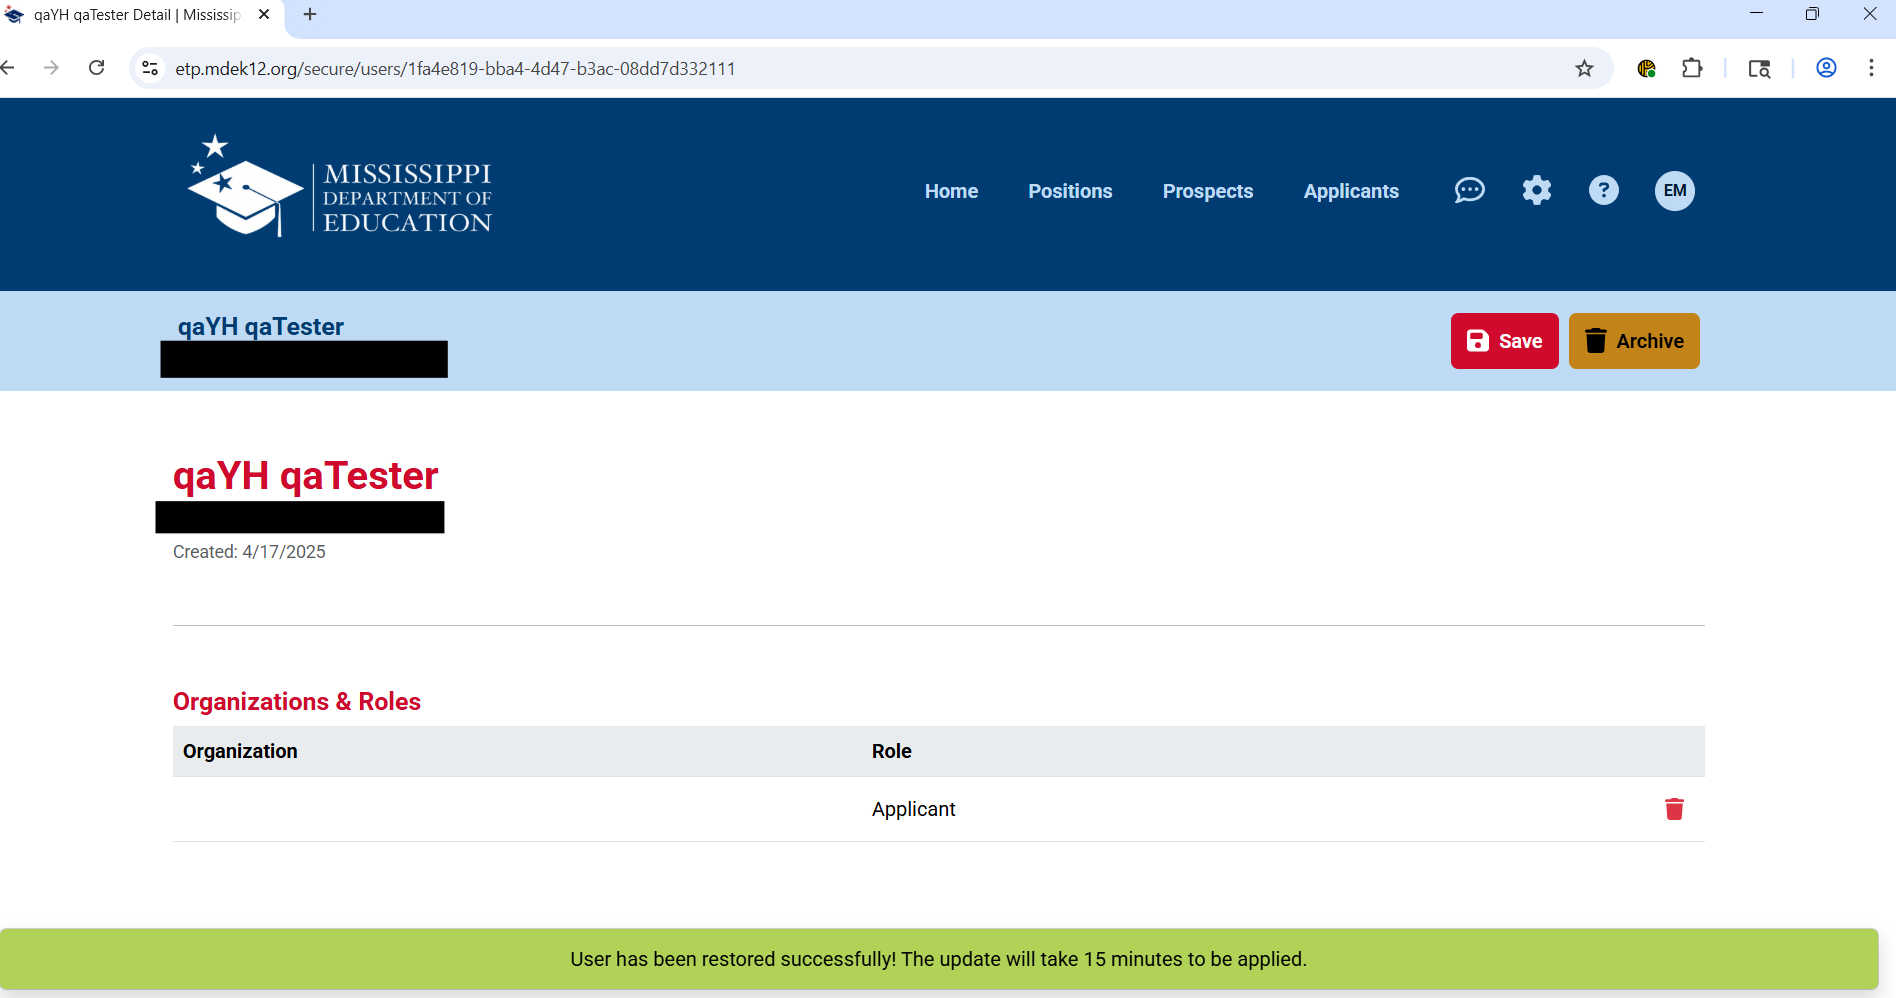The height and width of the screenshot is (998, 1896).
Task: Bookmark this page with the star icon
Action: point(1584,68)
